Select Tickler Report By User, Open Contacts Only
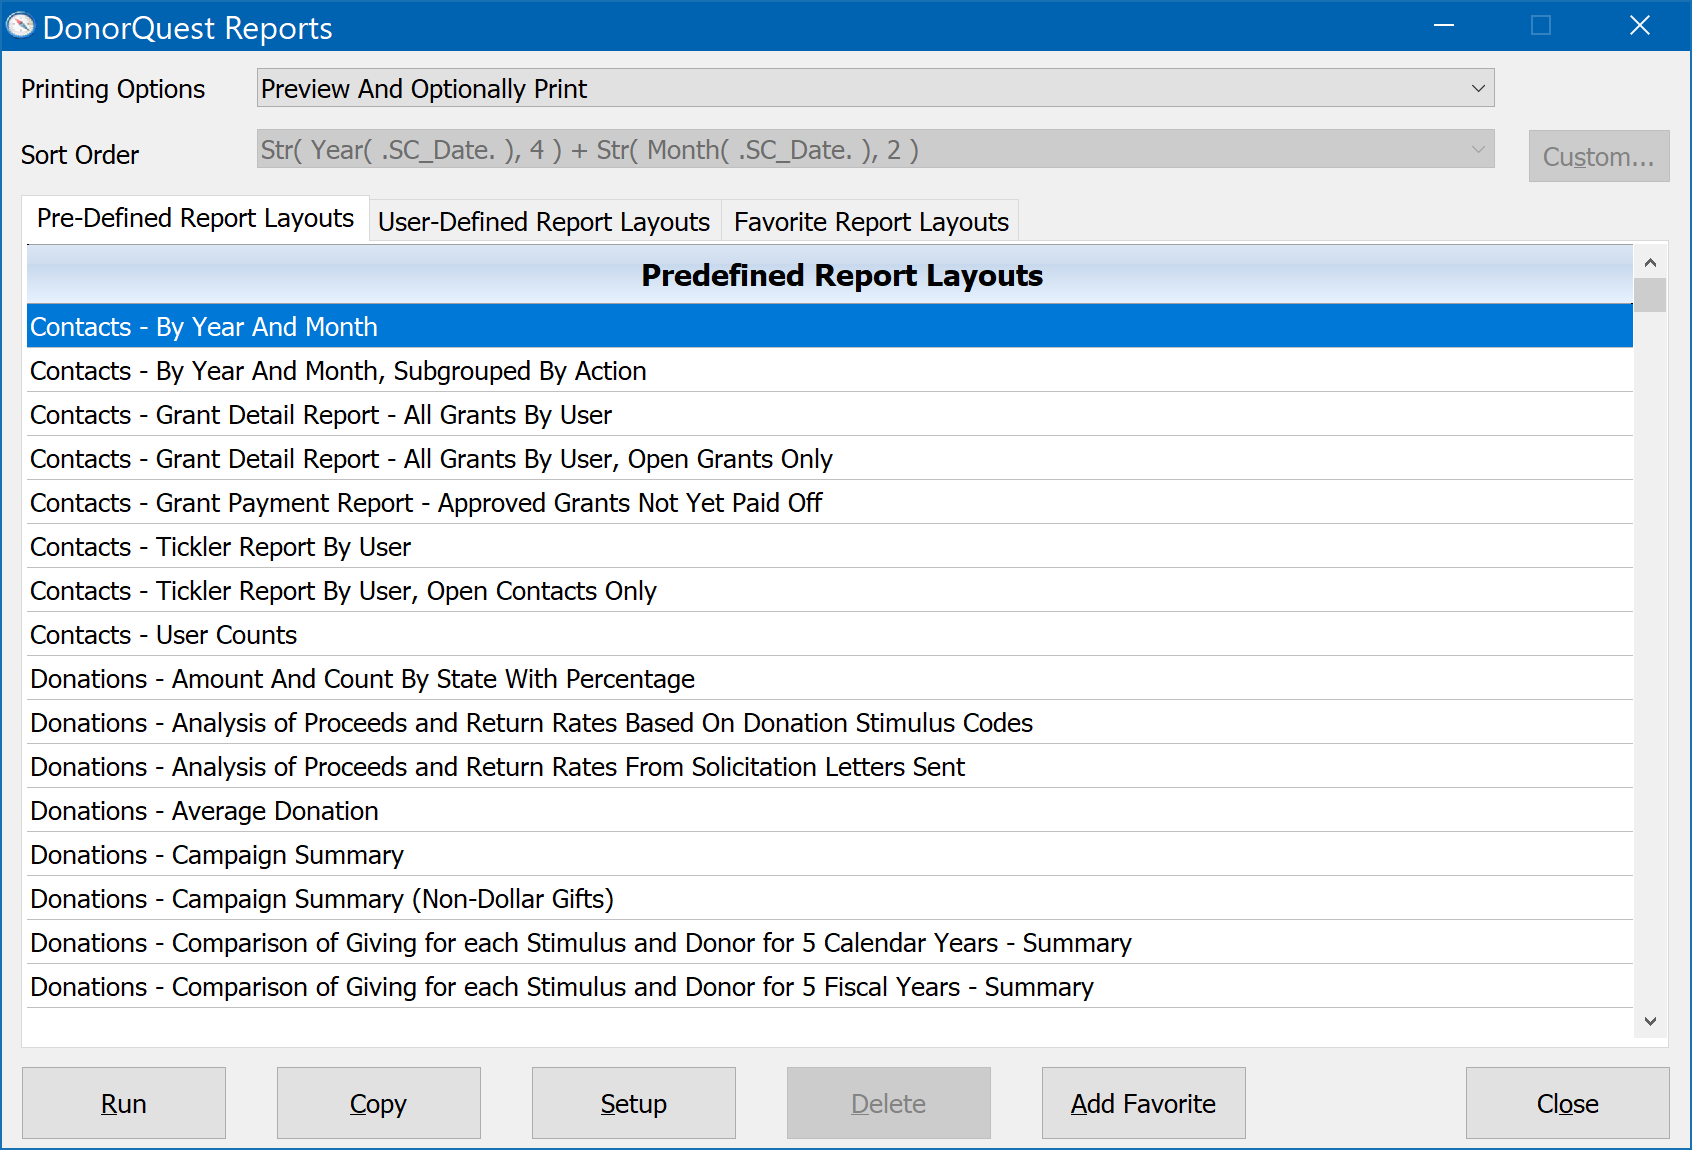The image size is (1692, 1150). click(830, 590)
